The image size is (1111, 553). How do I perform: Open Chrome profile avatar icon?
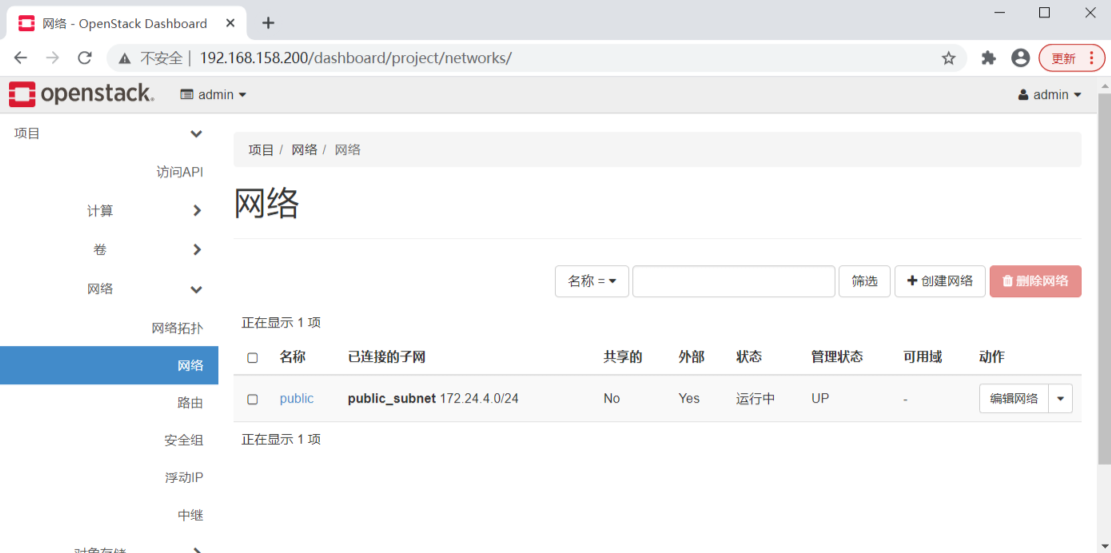pos(1020,58)
